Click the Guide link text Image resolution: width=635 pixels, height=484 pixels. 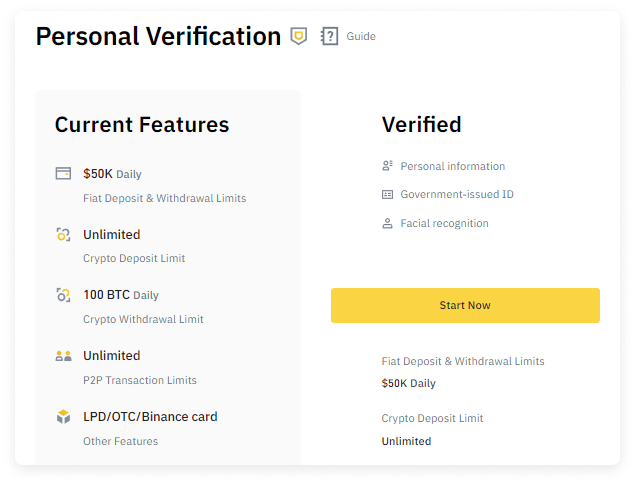click(361, 36)
